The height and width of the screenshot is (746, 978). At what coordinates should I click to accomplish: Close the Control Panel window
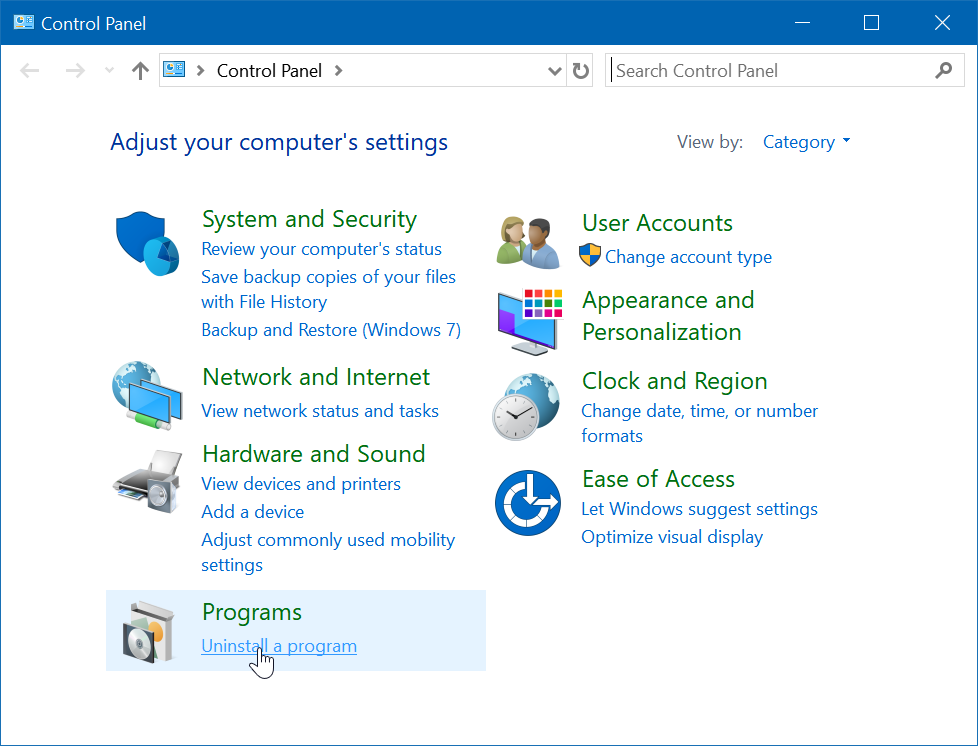(942, 23)
